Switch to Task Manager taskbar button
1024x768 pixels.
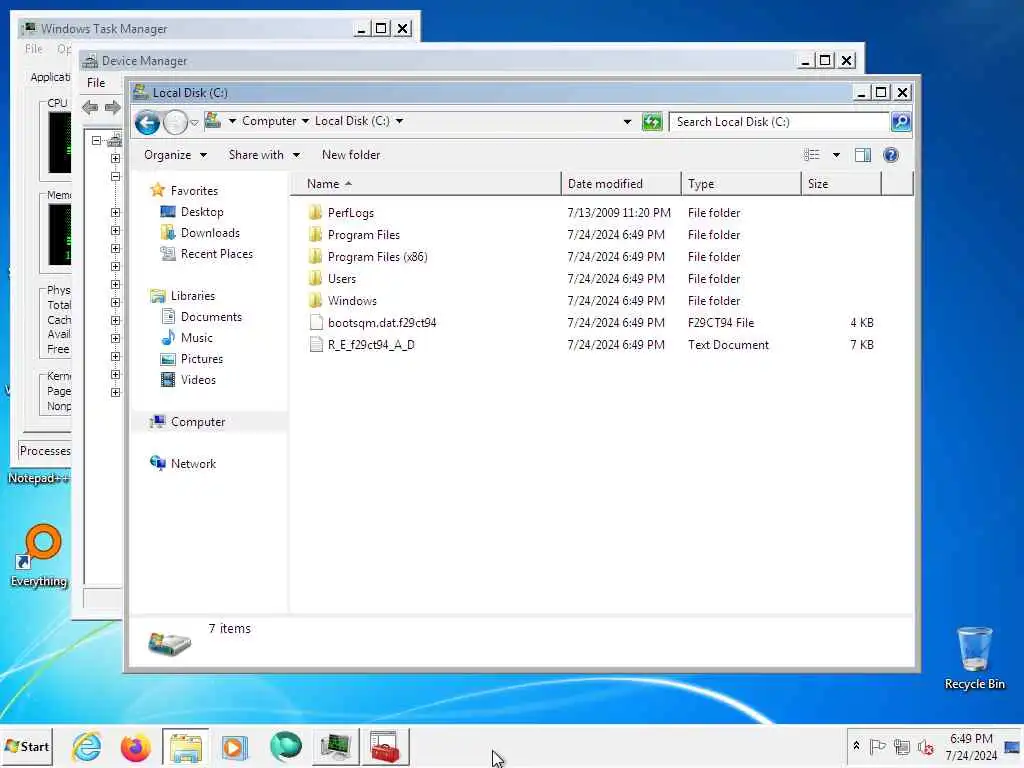(336, 746)
